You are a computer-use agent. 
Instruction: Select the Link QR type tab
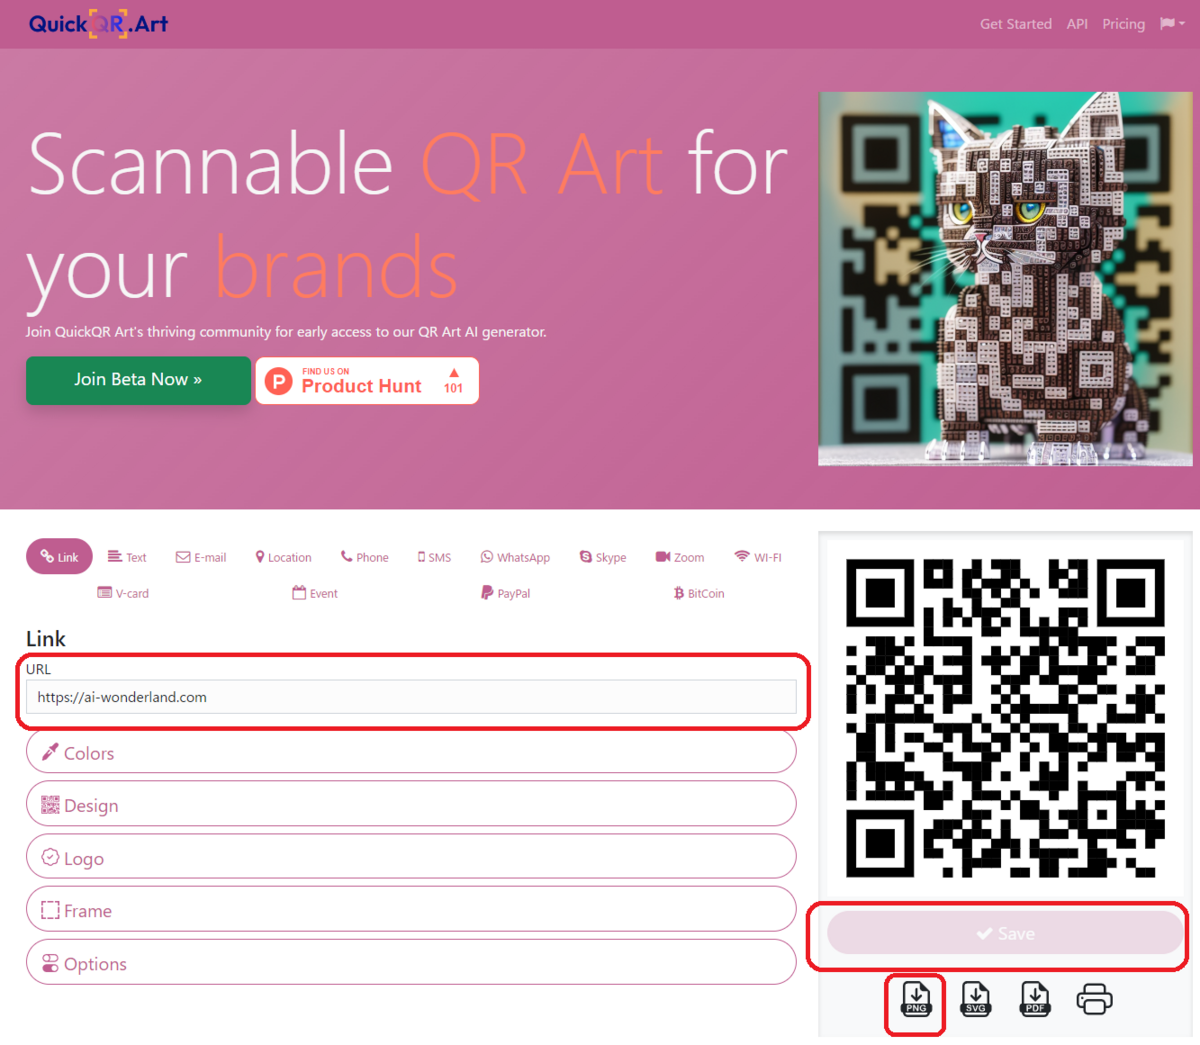tap(59, 557)
